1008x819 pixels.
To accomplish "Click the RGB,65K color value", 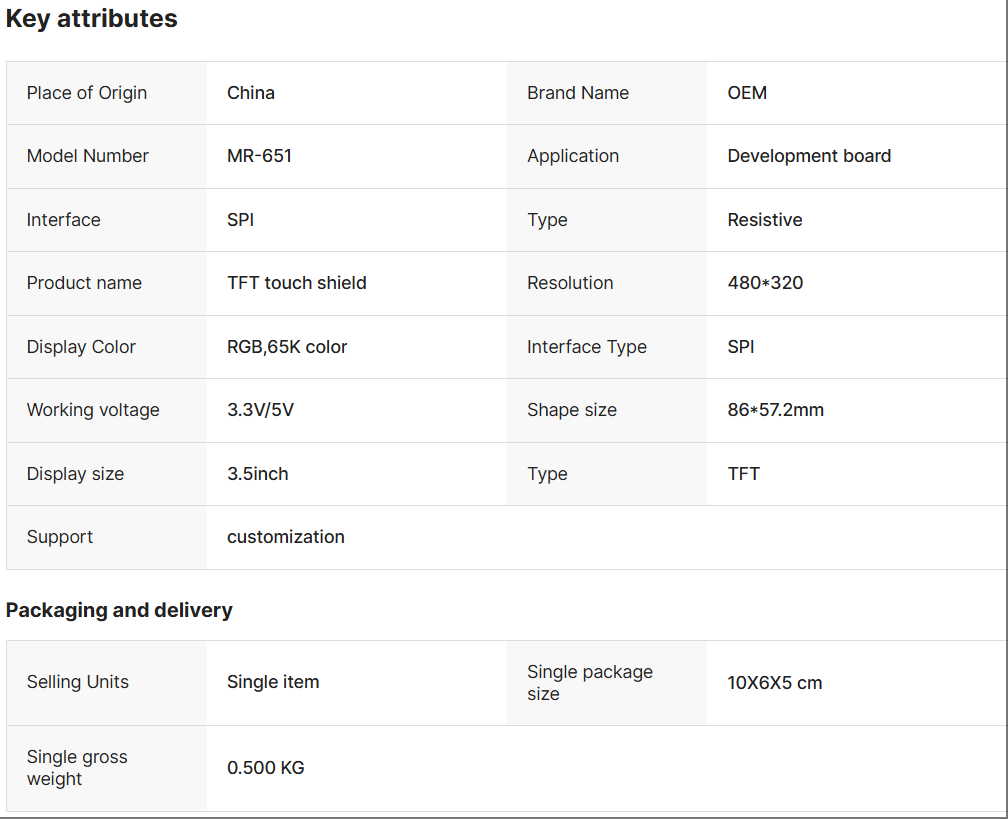I will point(287,347).
